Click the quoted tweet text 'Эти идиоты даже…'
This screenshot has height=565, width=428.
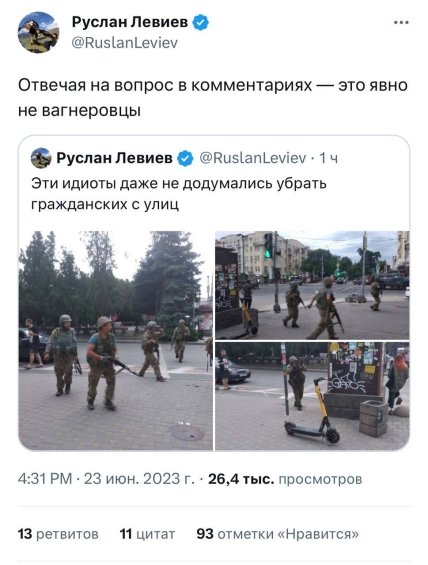tap(179, 194)
